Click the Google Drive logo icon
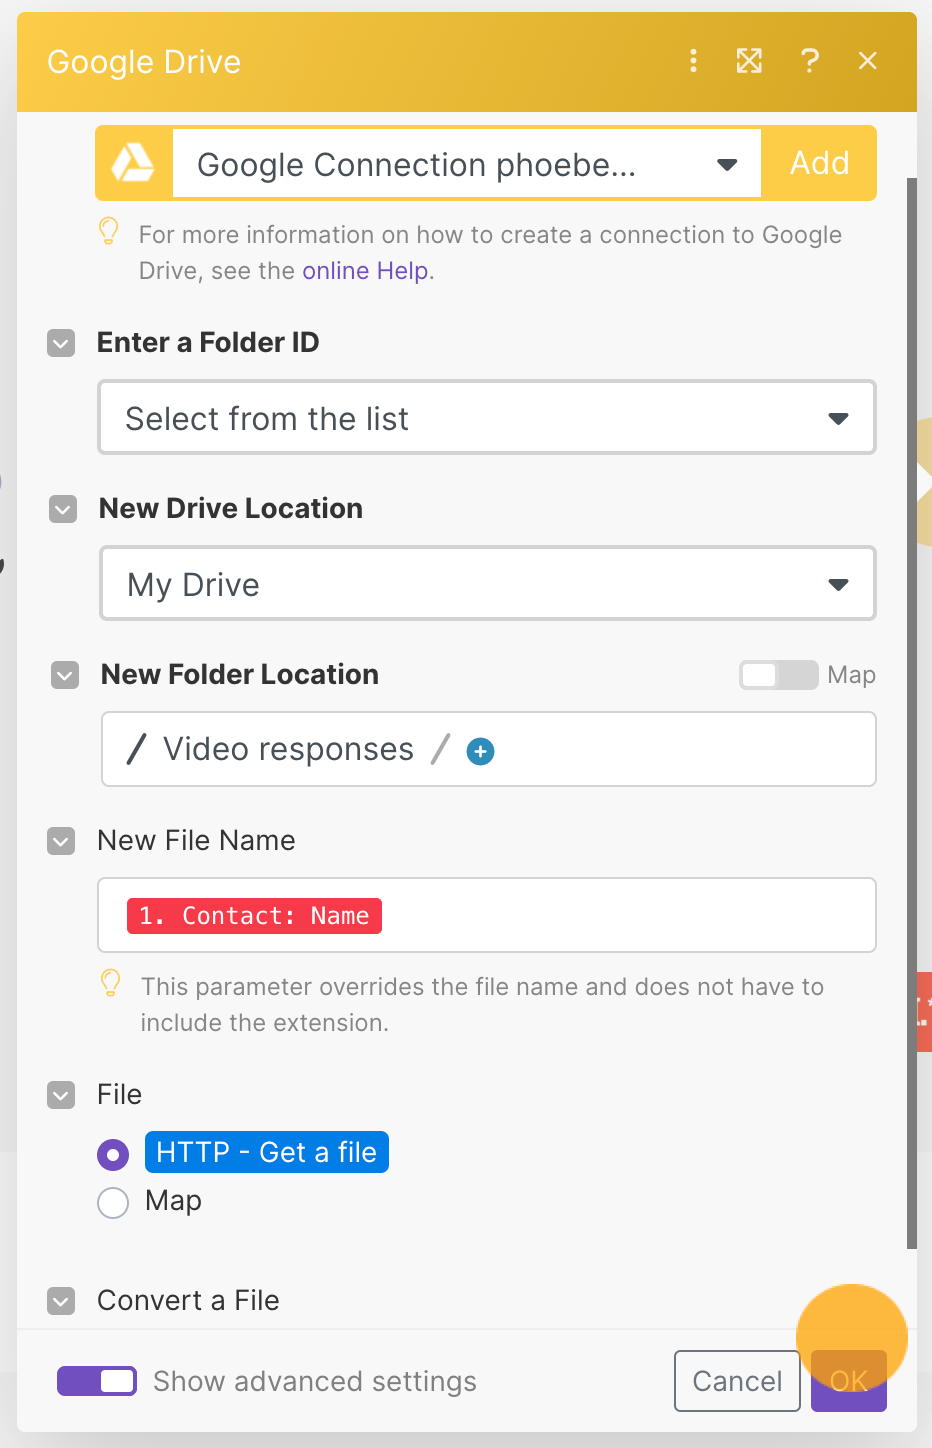This screenshot has width=932, height=1448. [x=133, y=163]
